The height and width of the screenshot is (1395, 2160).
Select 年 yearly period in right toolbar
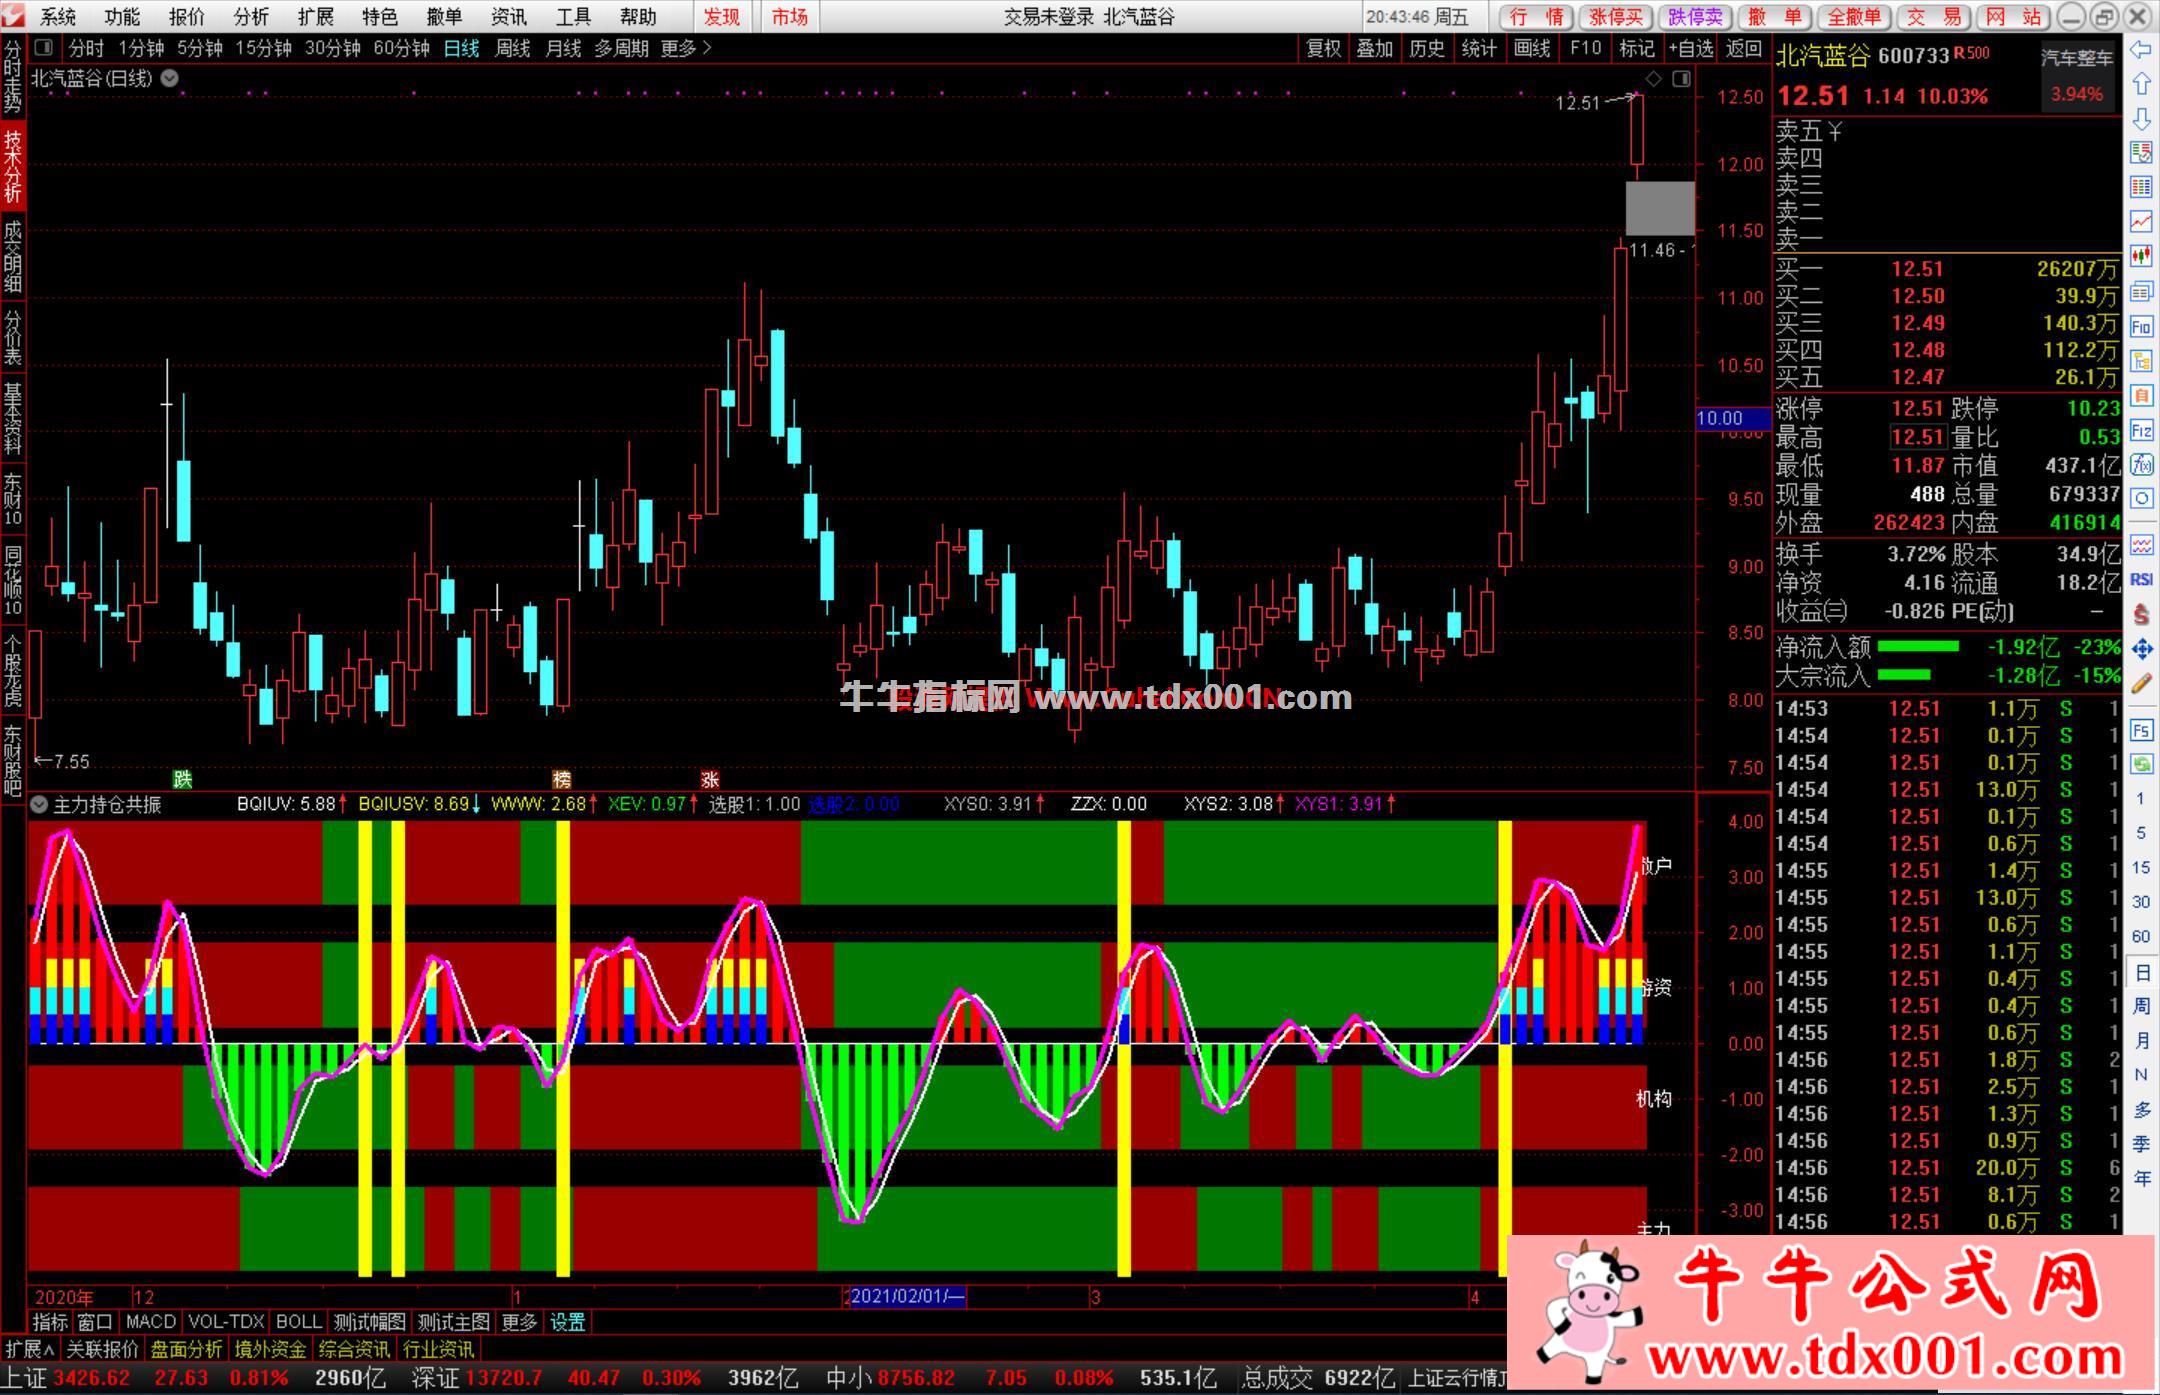click(x=2141, y=1178)
